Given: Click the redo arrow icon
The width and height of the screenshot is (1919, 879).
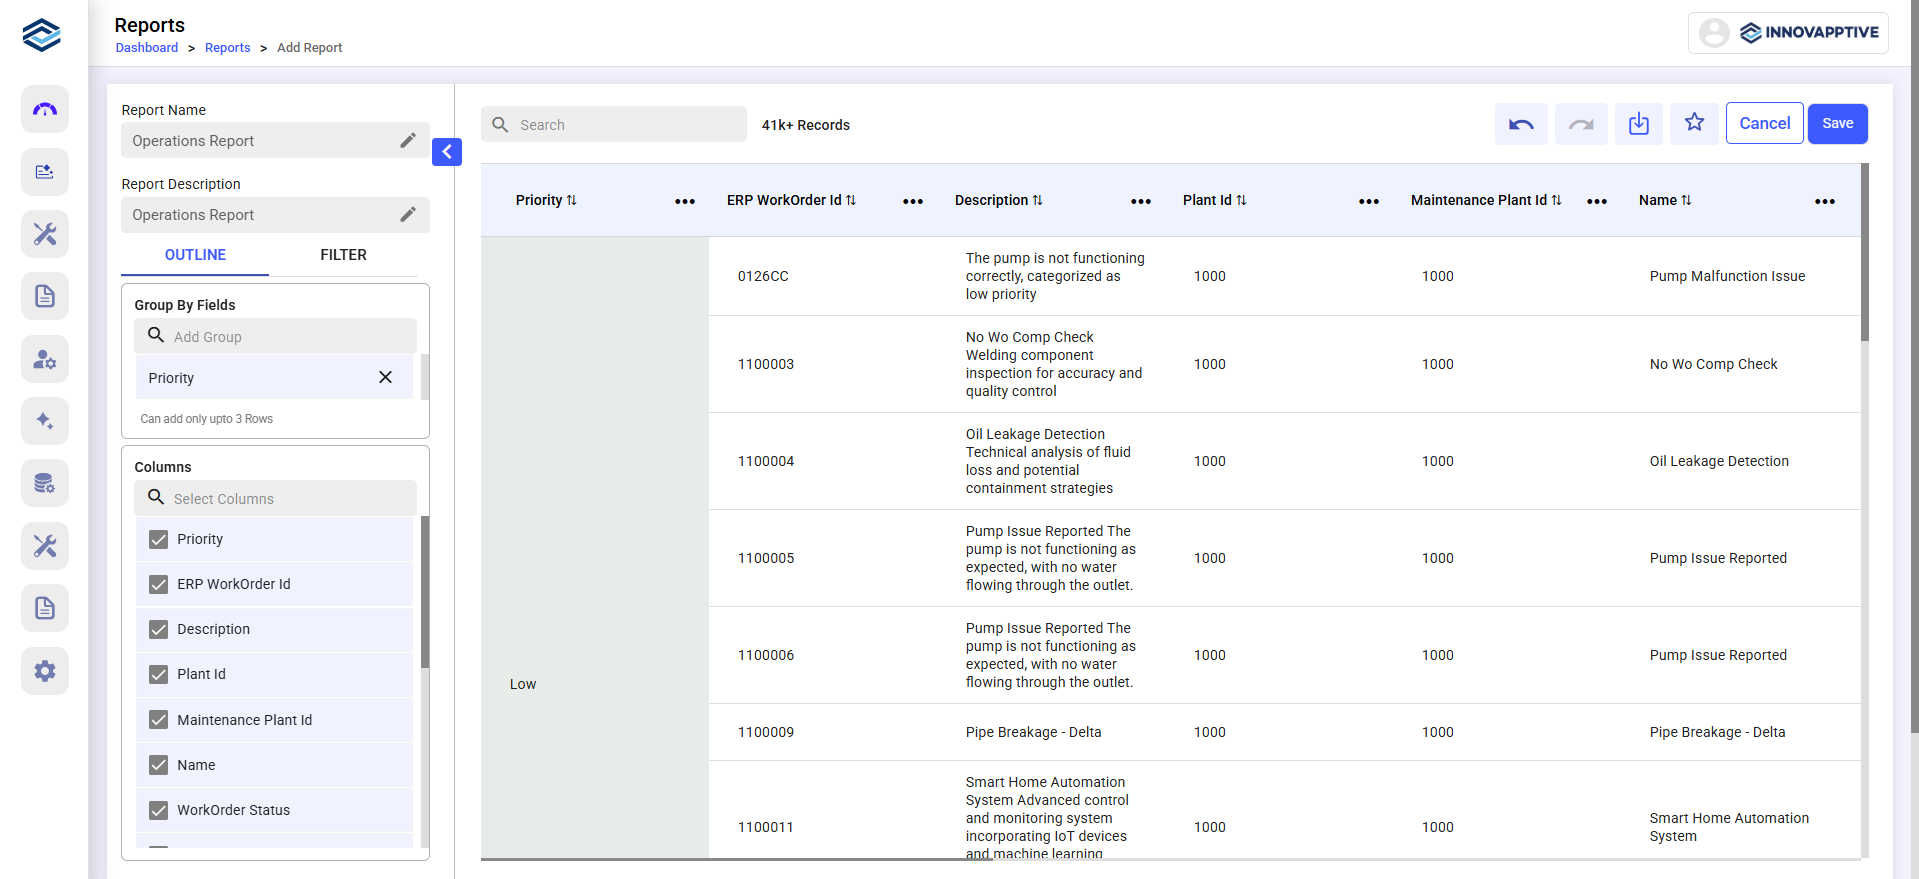Looking at the screenshot, I should tap(1581, 124).
